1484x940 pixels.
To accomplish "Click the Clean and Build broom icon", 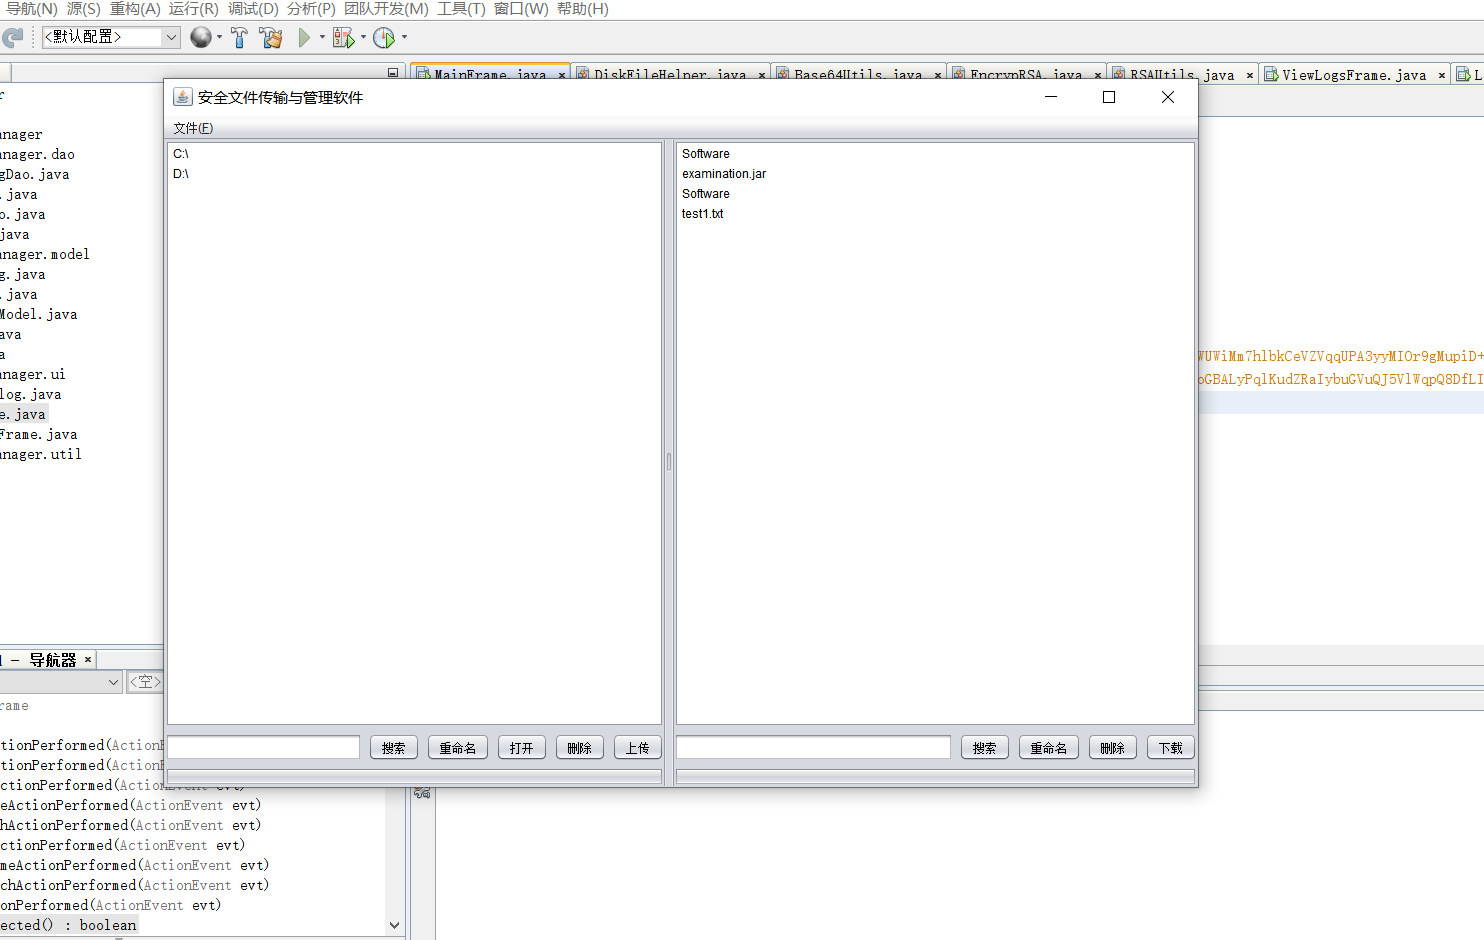I will point(271,37).
